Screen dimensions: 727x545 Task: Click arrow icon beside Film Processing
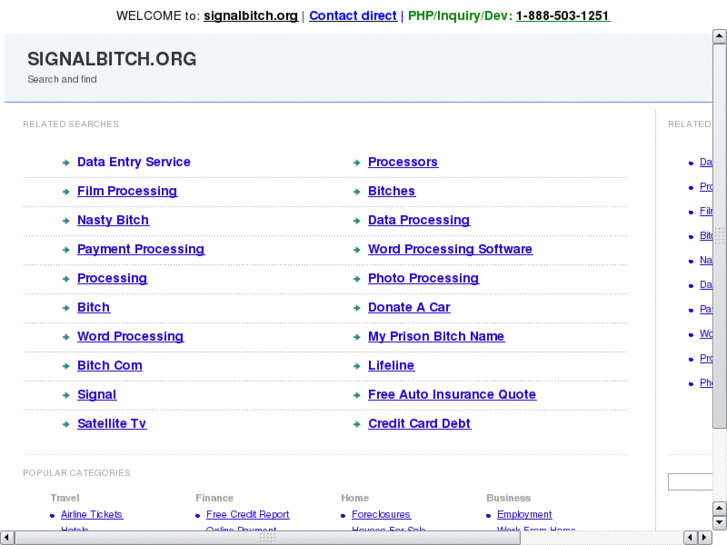66,192
